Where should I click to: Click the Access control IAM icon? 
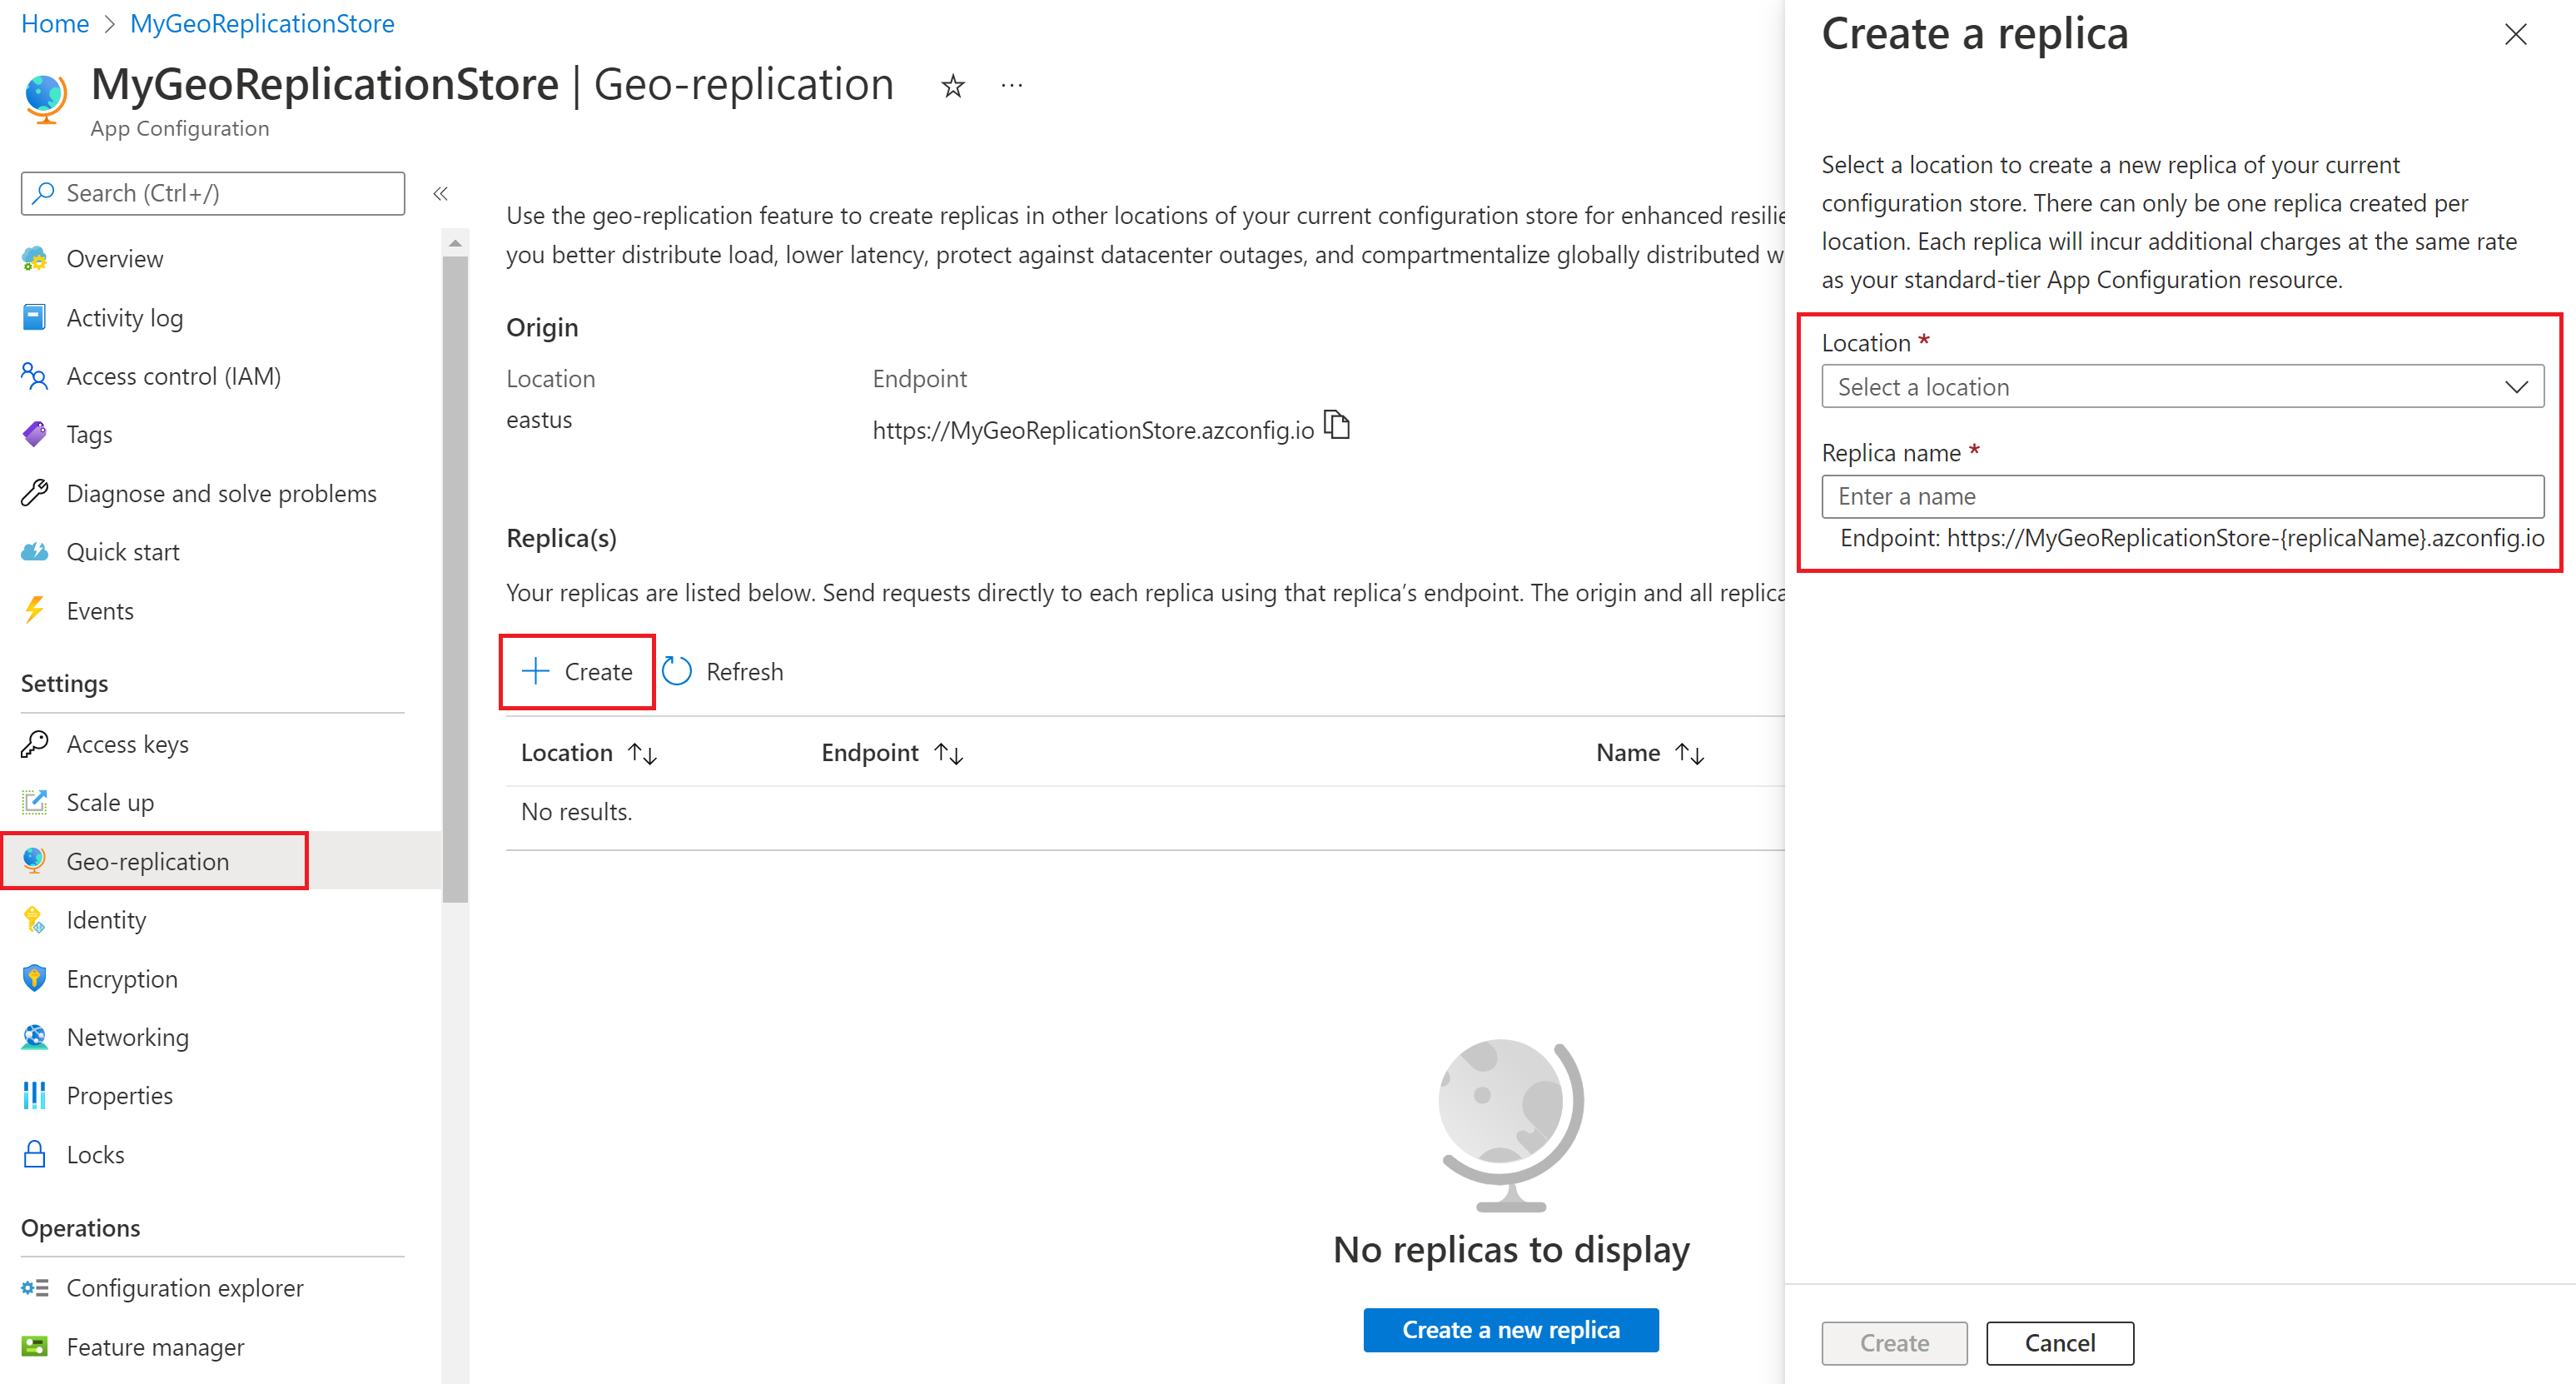pyautogui.click(x=34, y=375)
